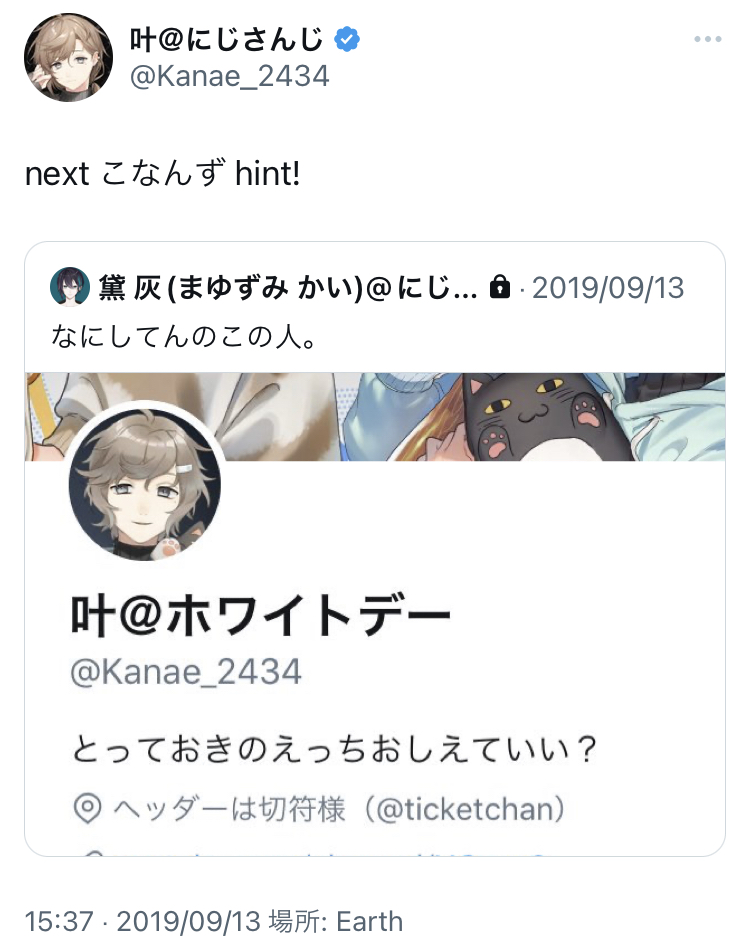Screen dimensions: 750x949
Task: Click the padlock protected-account icon
Action: click(x=499, y=287)
